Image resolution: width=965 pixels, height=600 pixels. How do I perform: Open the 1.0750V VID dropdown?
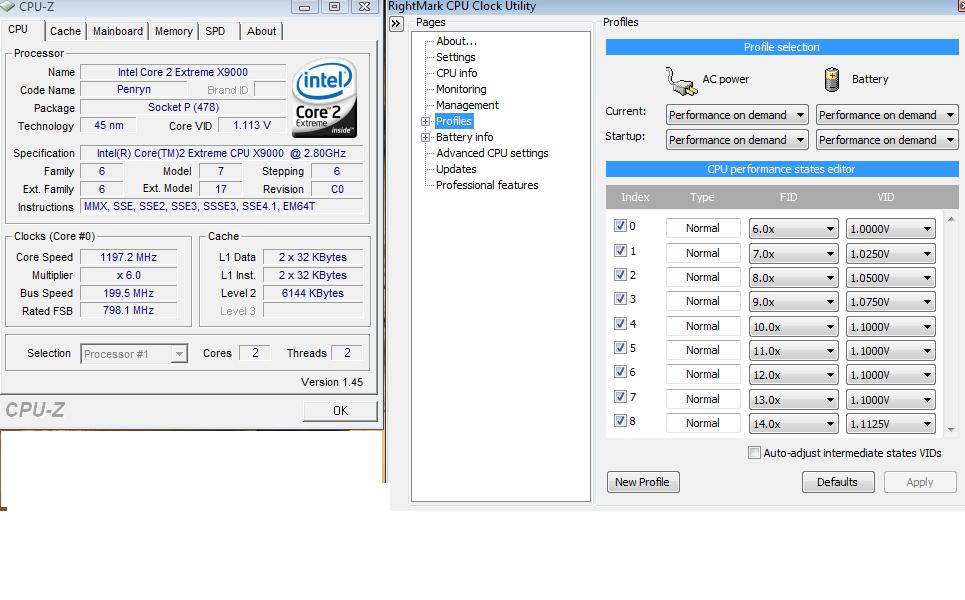coord(891,302)
